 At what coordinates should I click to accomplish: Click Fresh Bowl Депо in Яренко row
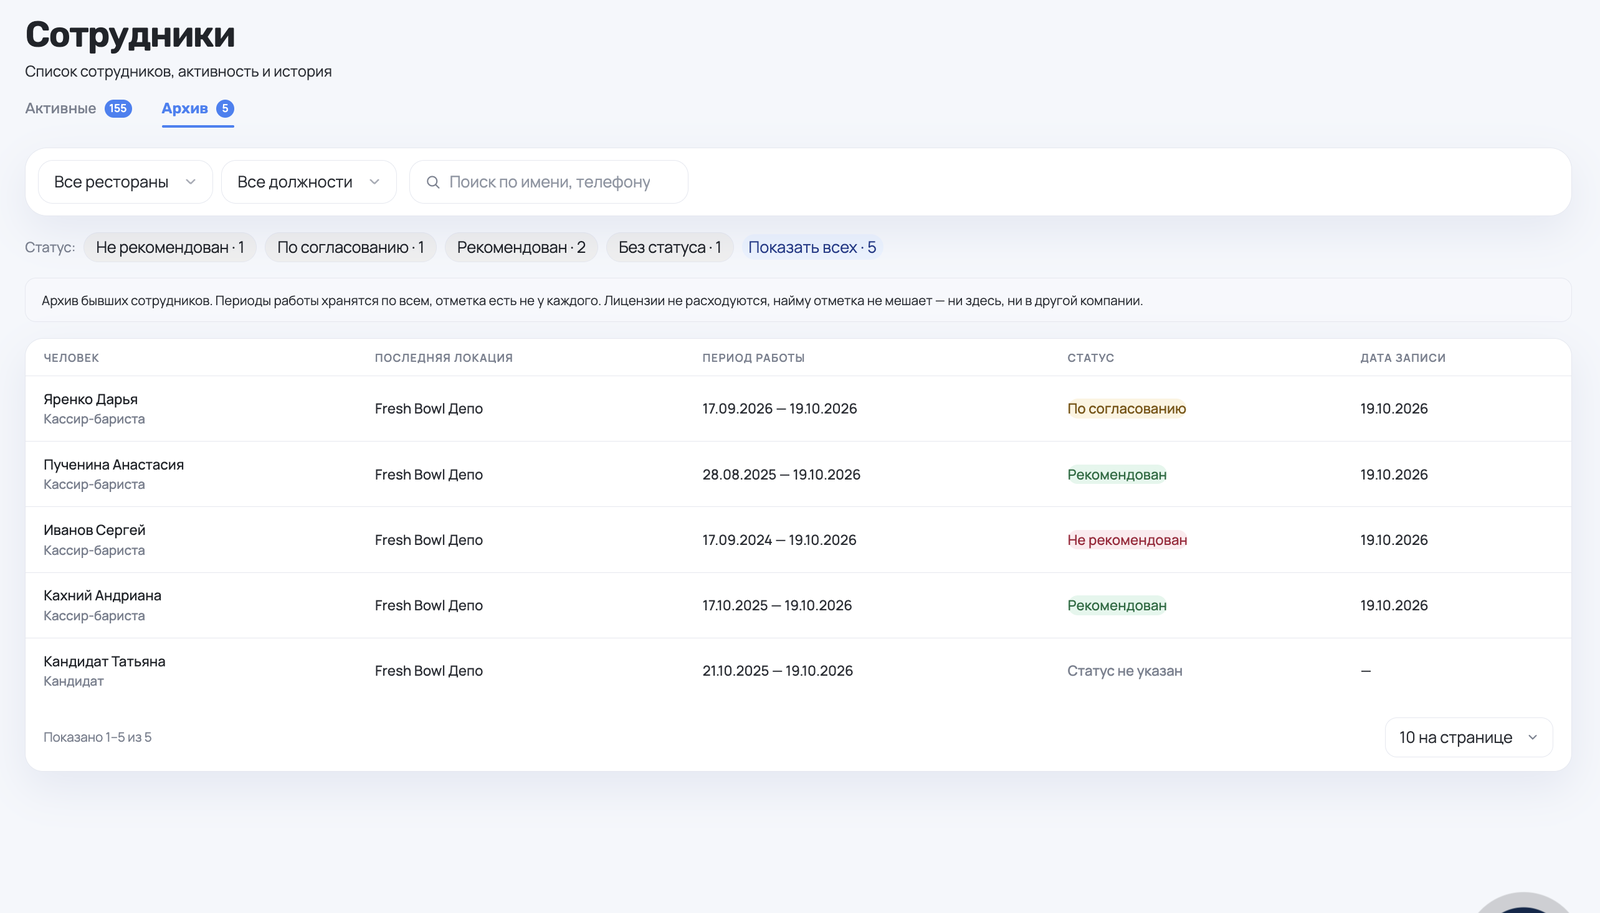click(x=428, y=409)
